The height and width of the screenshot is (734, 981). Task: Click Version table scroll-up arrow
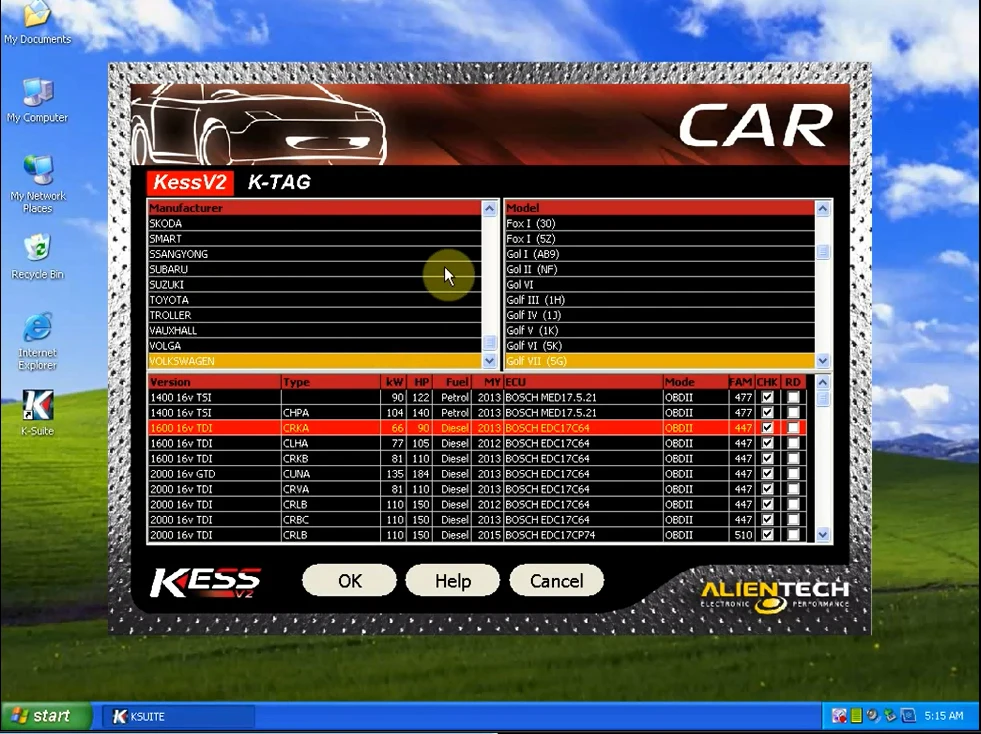coord(823,382)
